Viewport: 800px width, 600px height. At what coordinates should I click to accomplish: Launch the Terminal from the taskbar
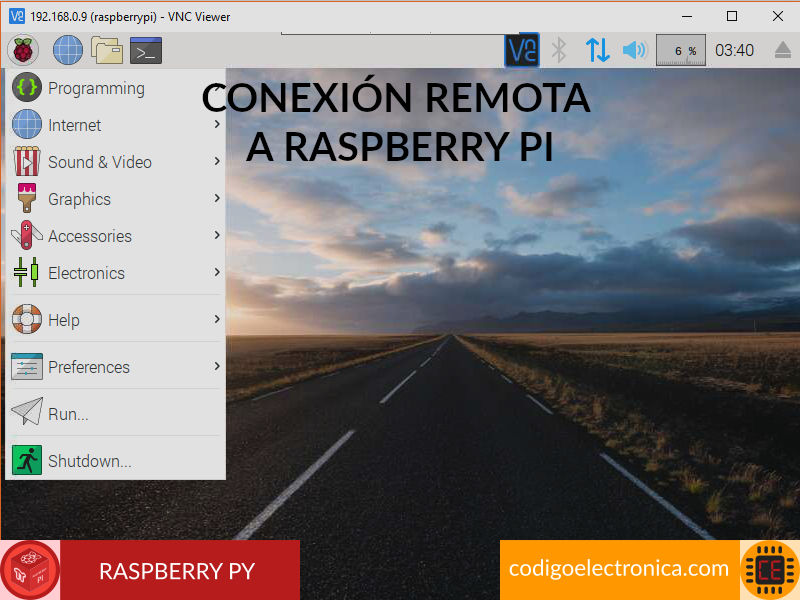click(x=146, y=51)
